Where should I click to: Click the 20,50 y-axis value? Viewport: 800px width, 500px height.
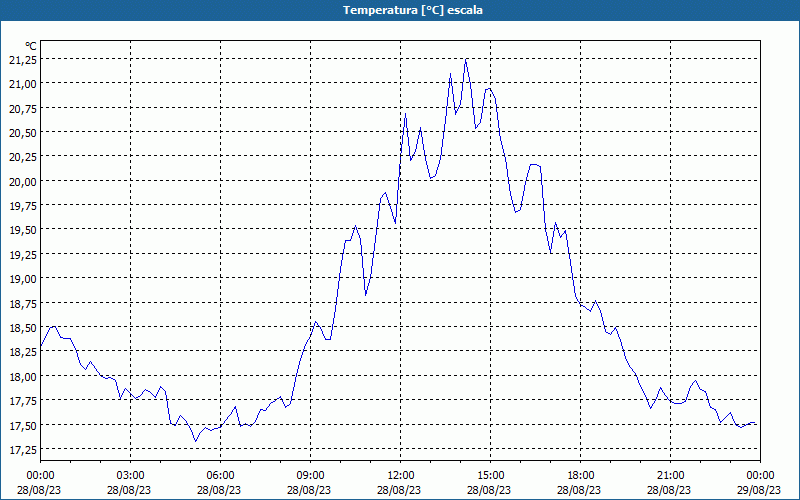coord(23,133)
